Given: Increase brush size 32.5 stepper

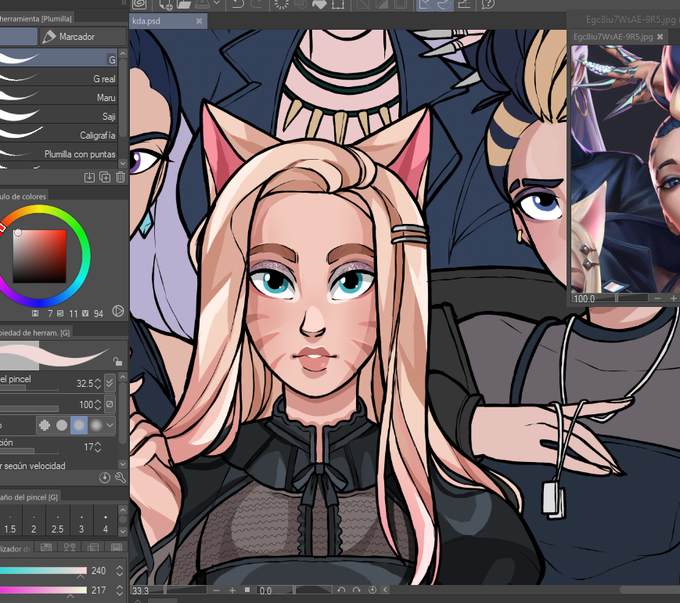Looking at the screenshot, I should click(98, 380).
